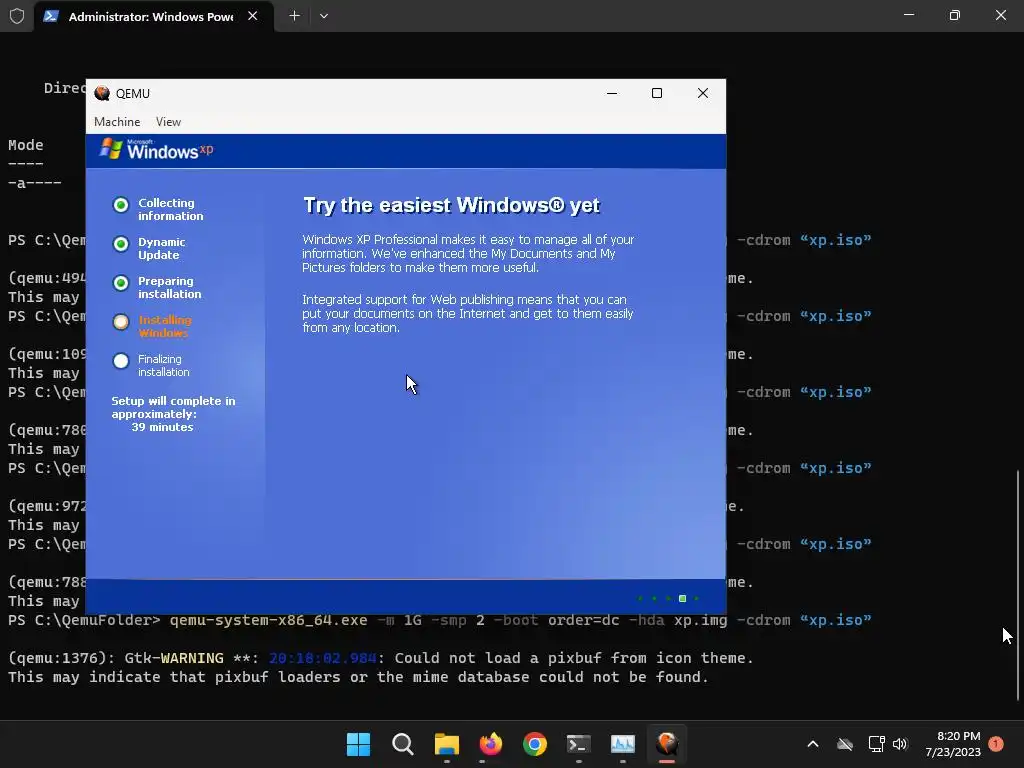Click the setup progress dots indicator

coord(668,598)
